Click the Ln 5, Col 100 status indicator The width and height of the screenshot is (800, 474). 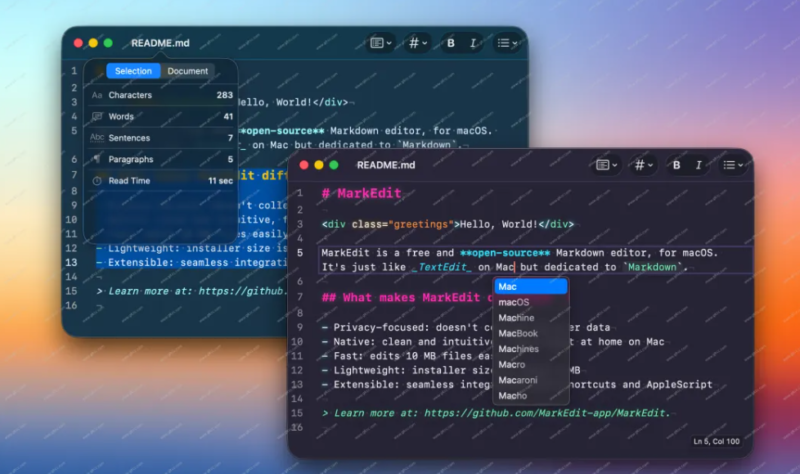716,441
